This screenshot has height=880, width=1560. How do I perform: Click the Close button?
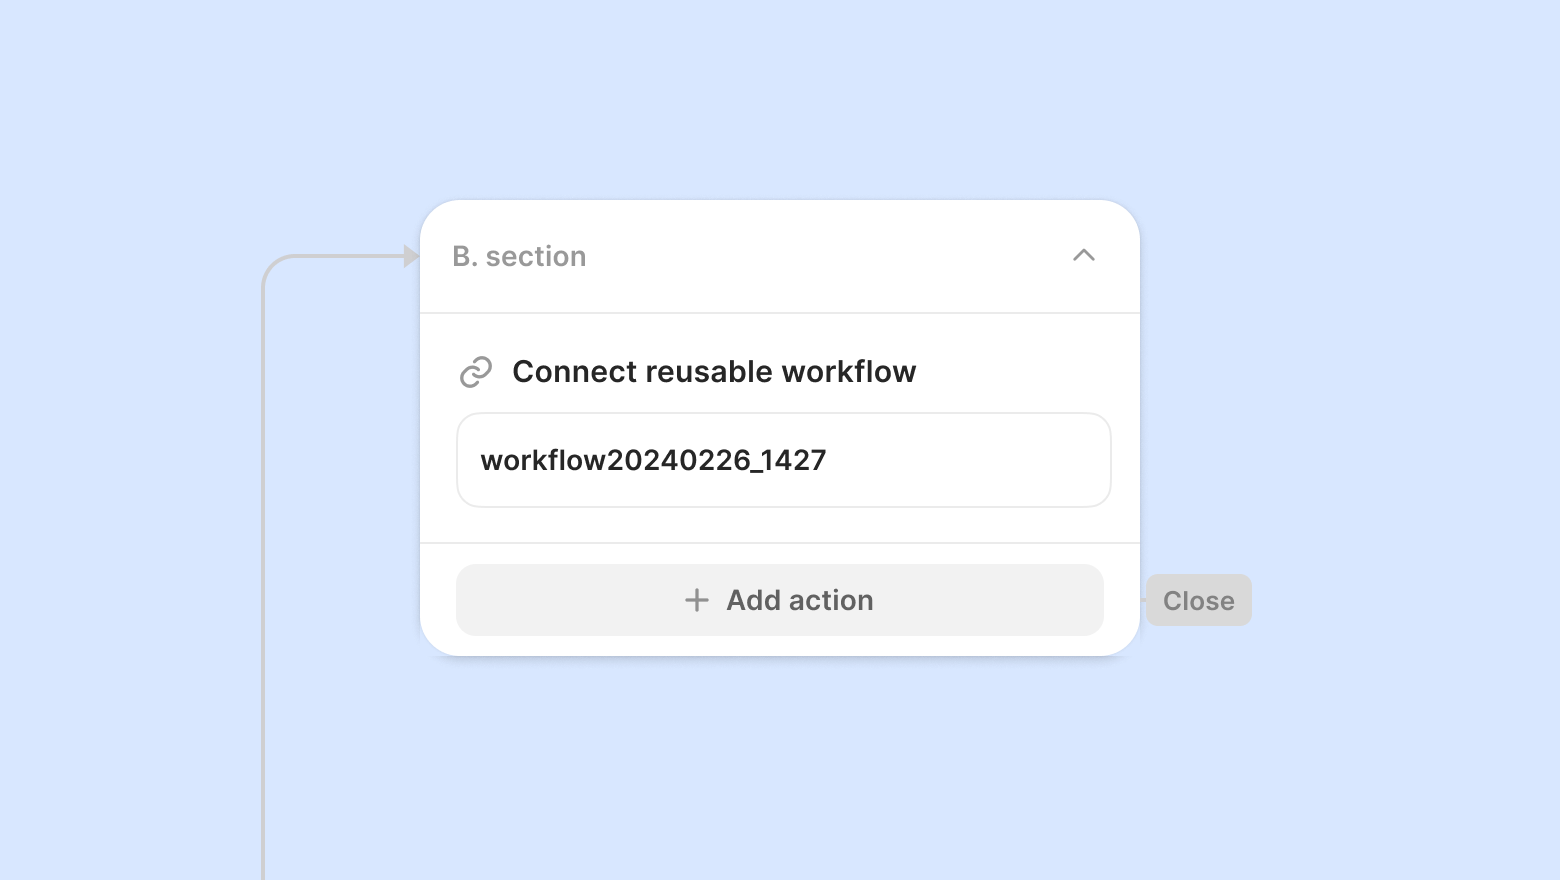tap(1198, 600)
